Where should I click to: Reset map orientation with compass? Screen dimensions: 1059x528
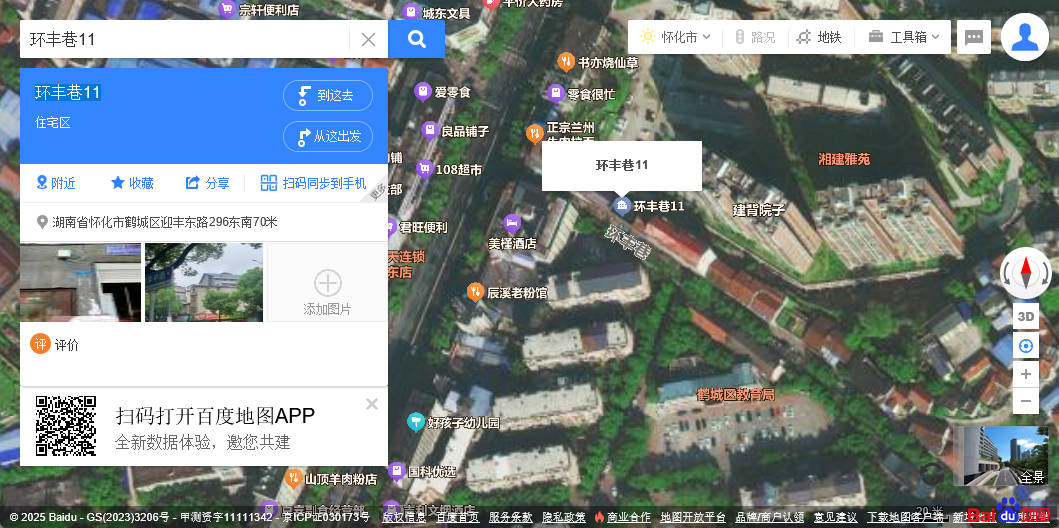1026,272
